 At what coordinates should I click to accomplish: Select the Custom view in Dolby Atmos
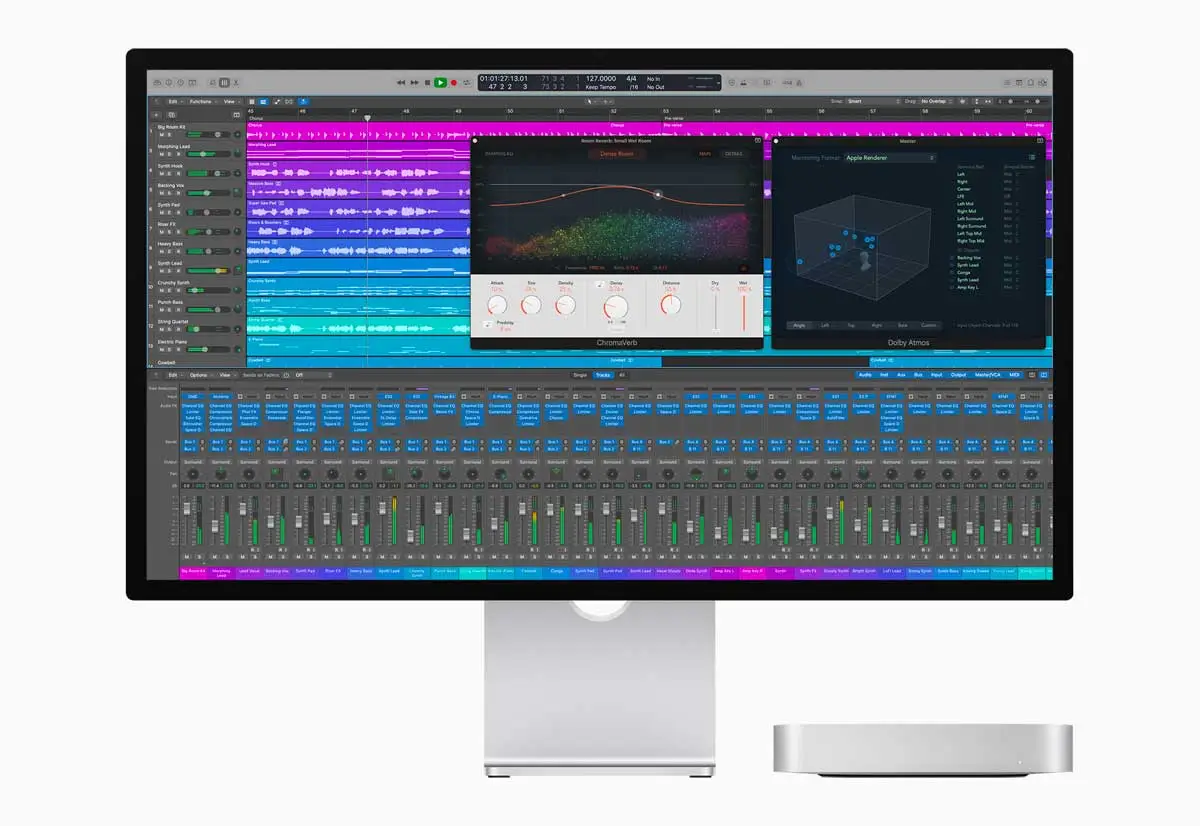pos(928,325)
